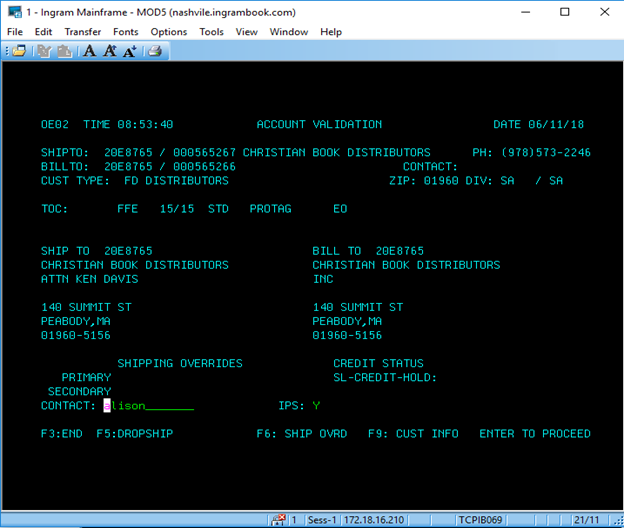Click the F9: CUST INFO label

413,434
